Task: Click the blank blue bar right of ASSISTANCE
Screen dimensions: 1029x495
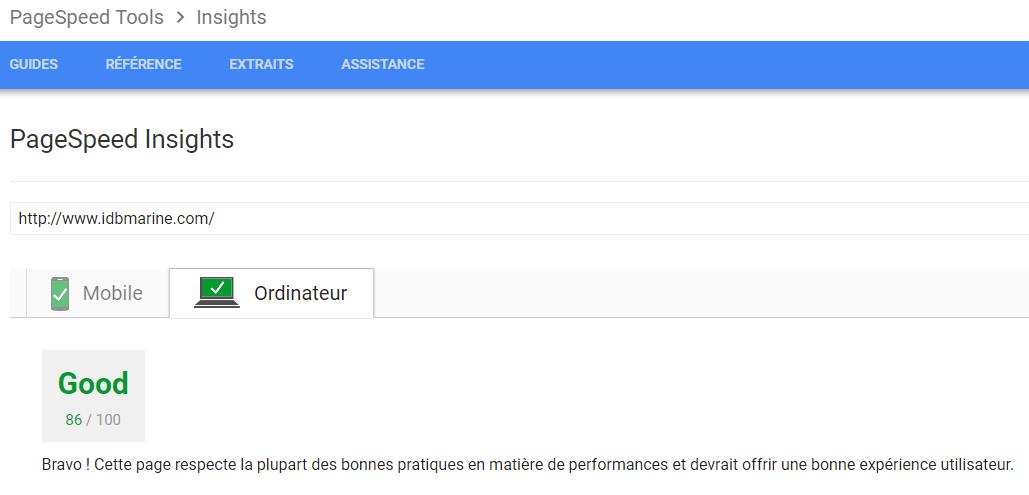Action: (x=720, y=64)
